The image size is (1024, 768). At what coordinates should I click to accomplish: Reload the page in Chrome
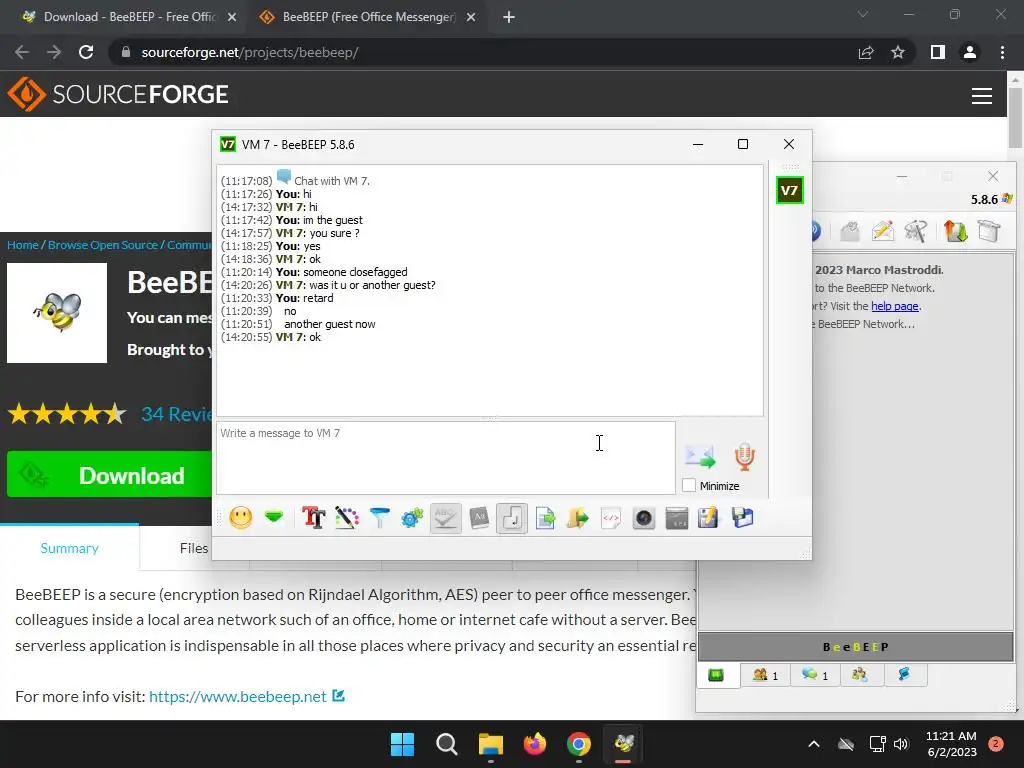[x=86, y=52]
